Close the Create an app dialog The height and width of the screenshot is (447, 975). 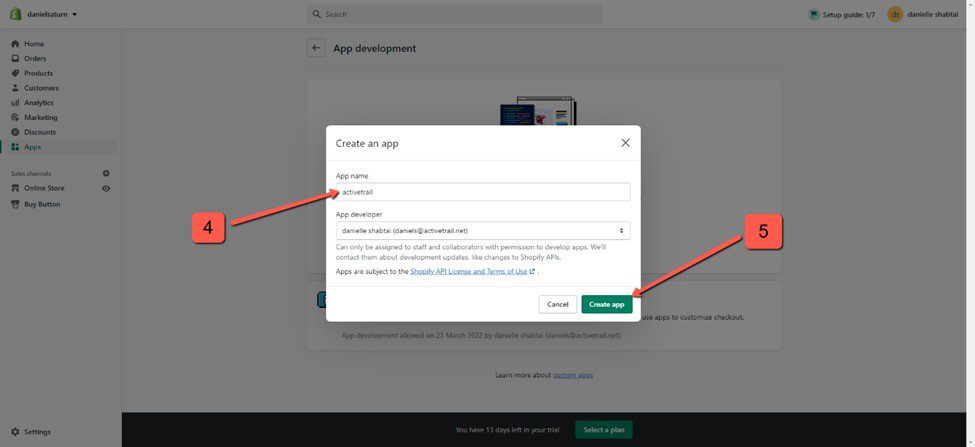625,143
